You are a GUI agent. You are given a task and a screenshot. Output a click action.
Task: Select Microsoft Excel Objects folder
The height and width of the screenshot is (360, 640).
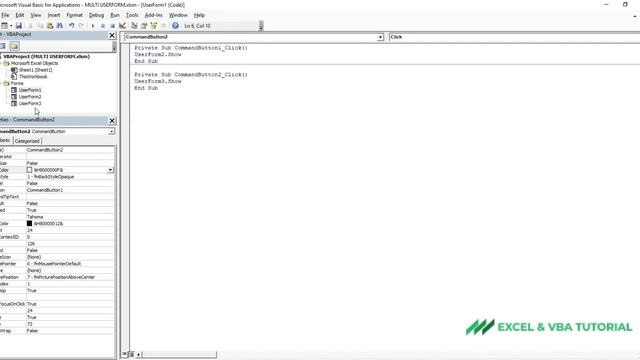pyautogui.click(x=34, y=63)
